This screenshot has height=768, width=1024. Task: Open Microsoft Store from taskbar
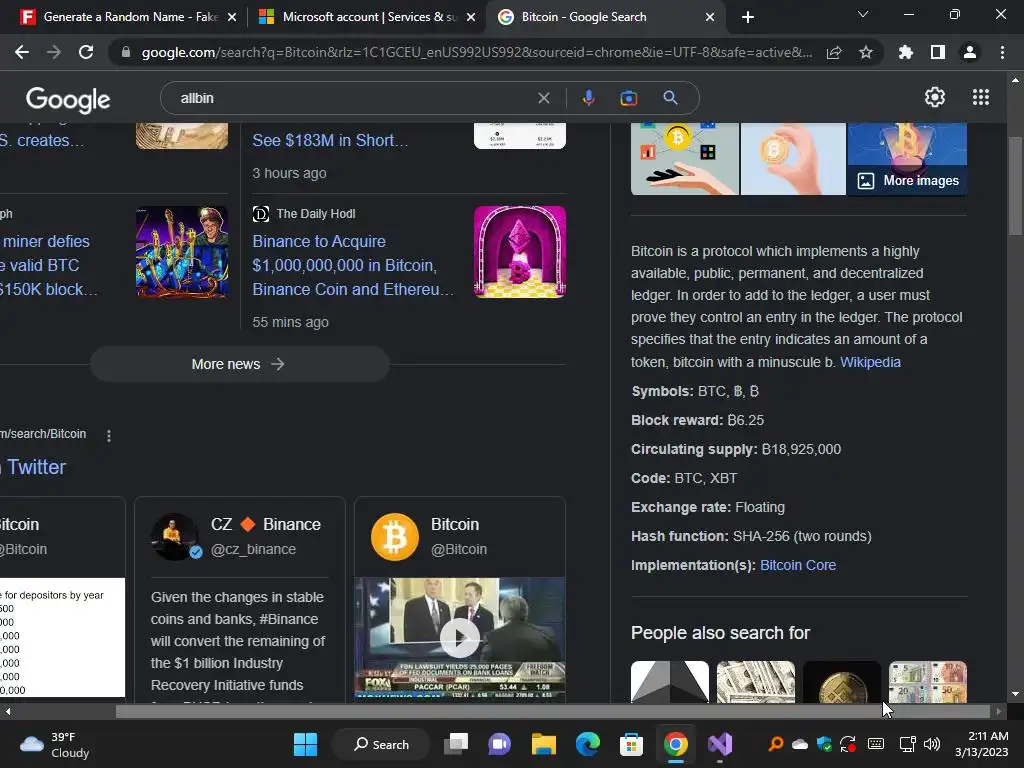coord(632,744)
